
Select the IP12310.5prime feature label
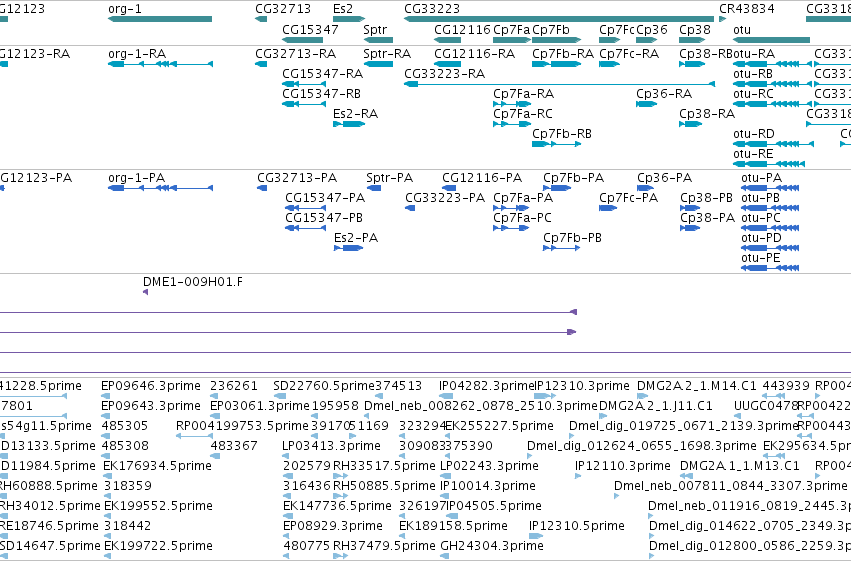coord(577,526)
